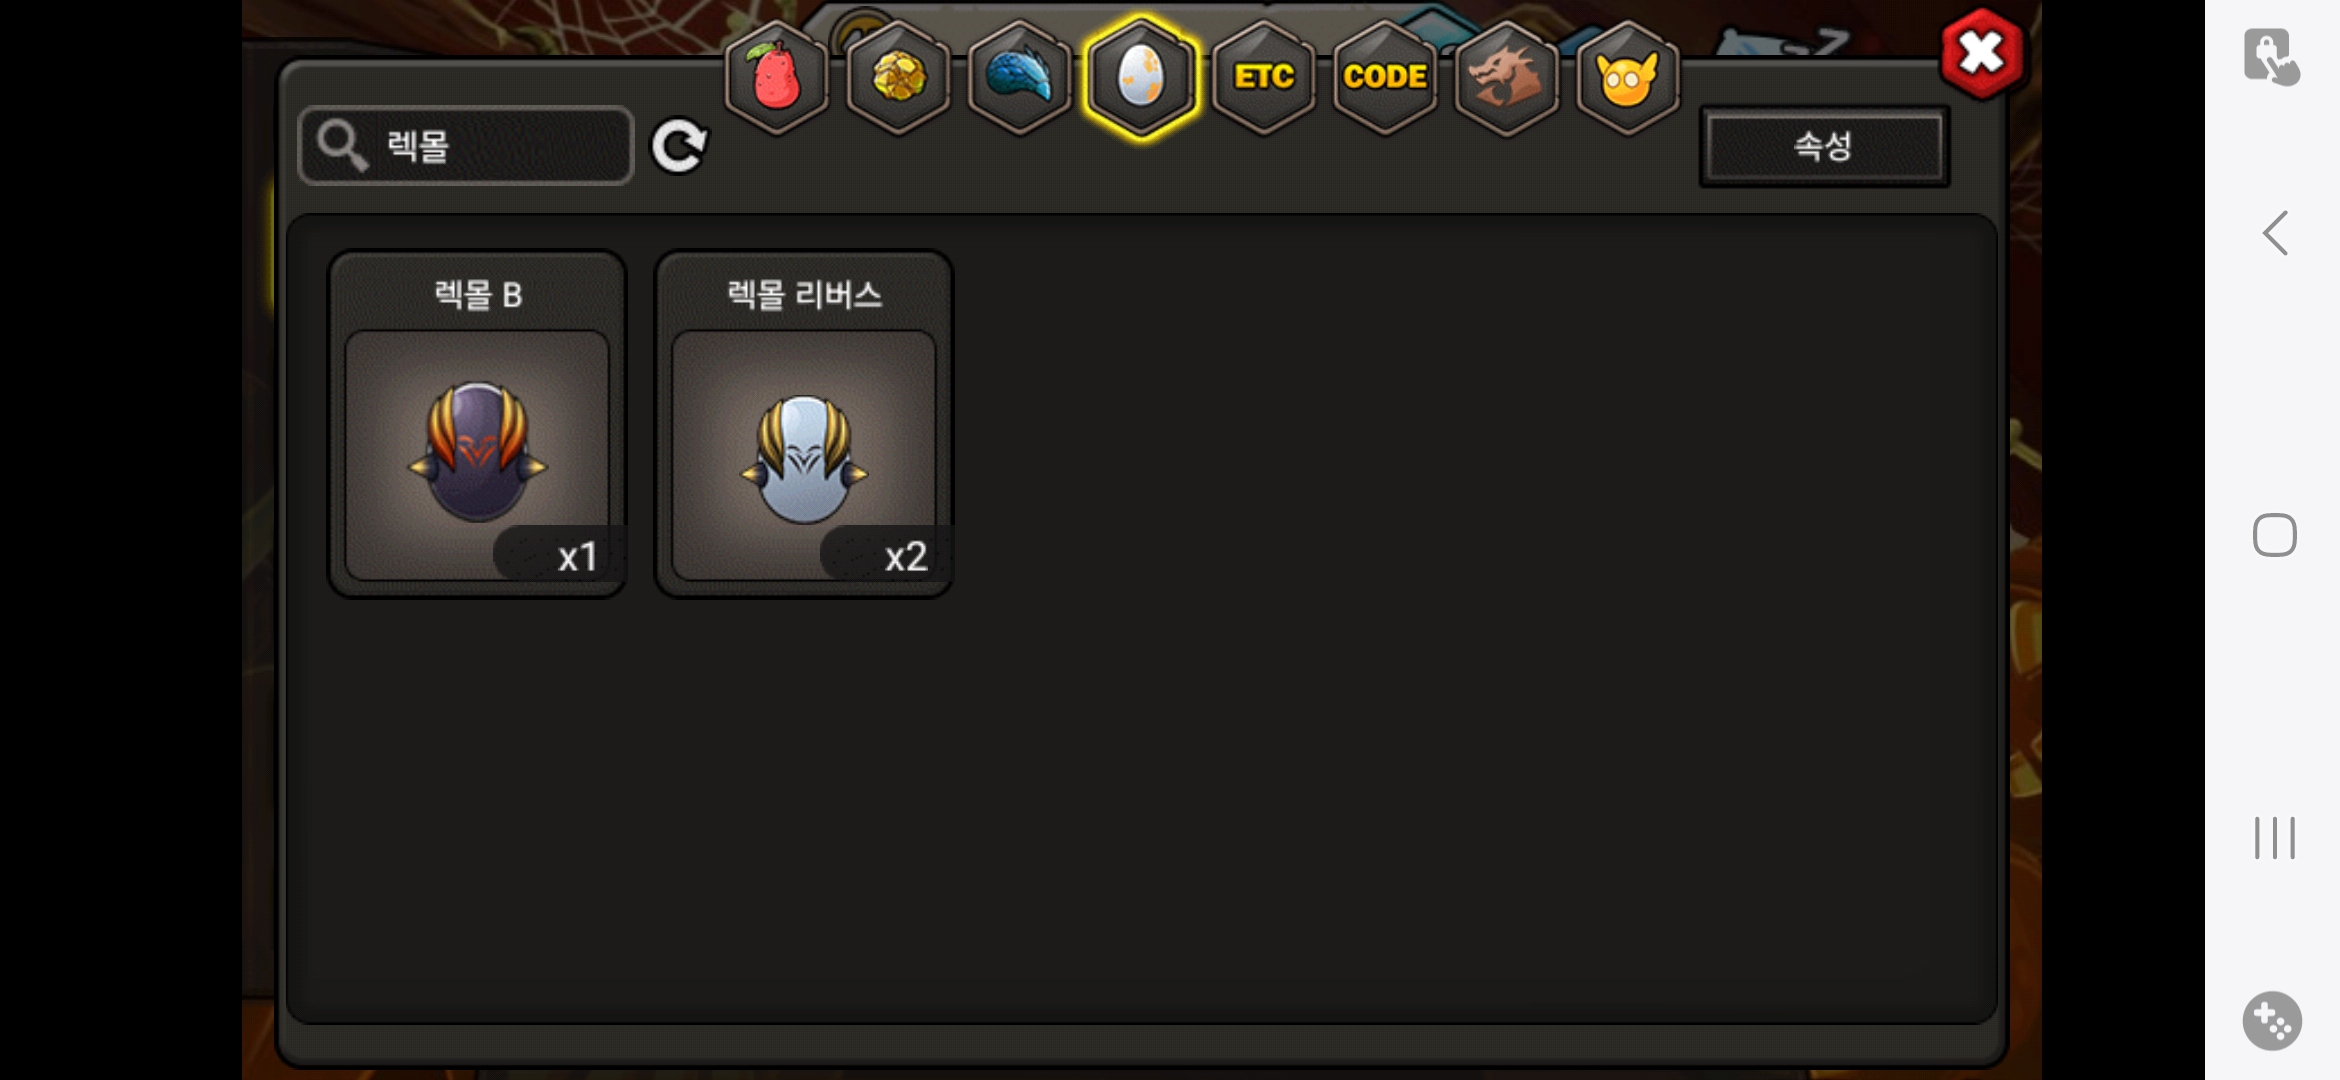Switch to the ETC tab
2340x1080 pixels.
coord(1263,76)
